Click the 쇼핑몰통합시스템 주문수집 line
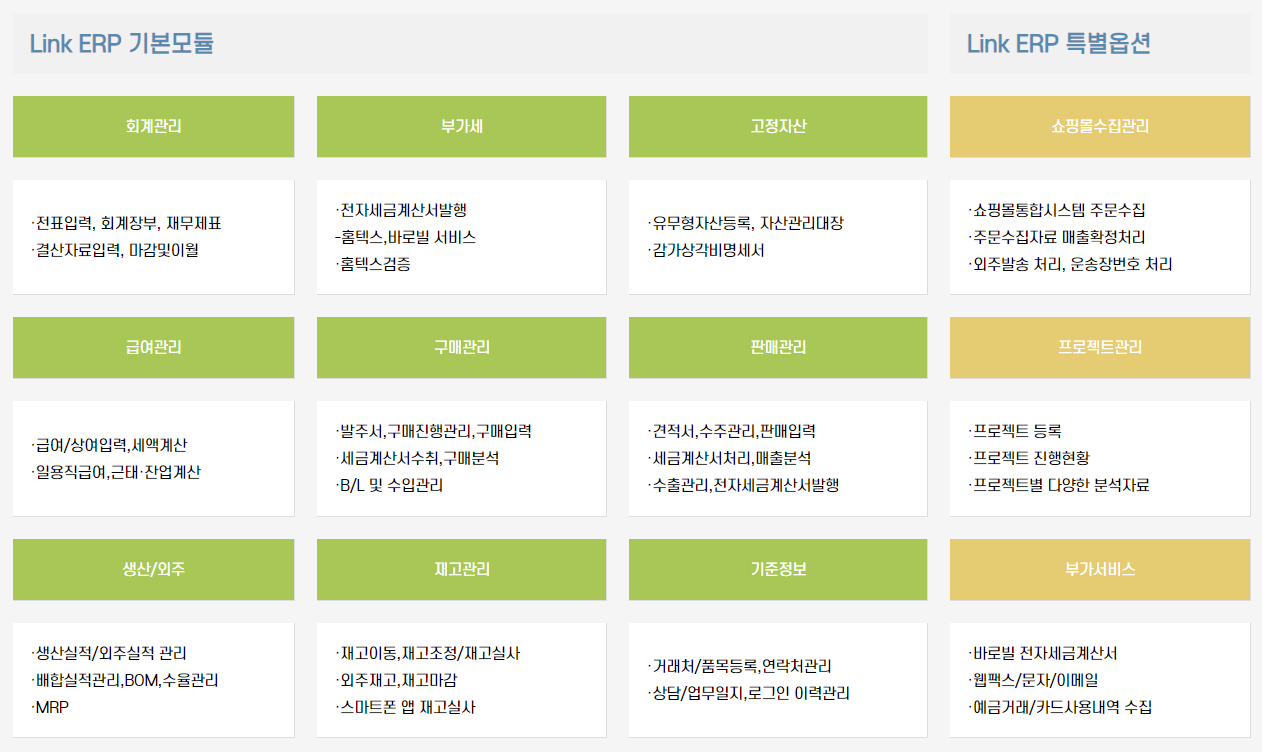Screen dimensions: 1262x752 pos(1057,210)
